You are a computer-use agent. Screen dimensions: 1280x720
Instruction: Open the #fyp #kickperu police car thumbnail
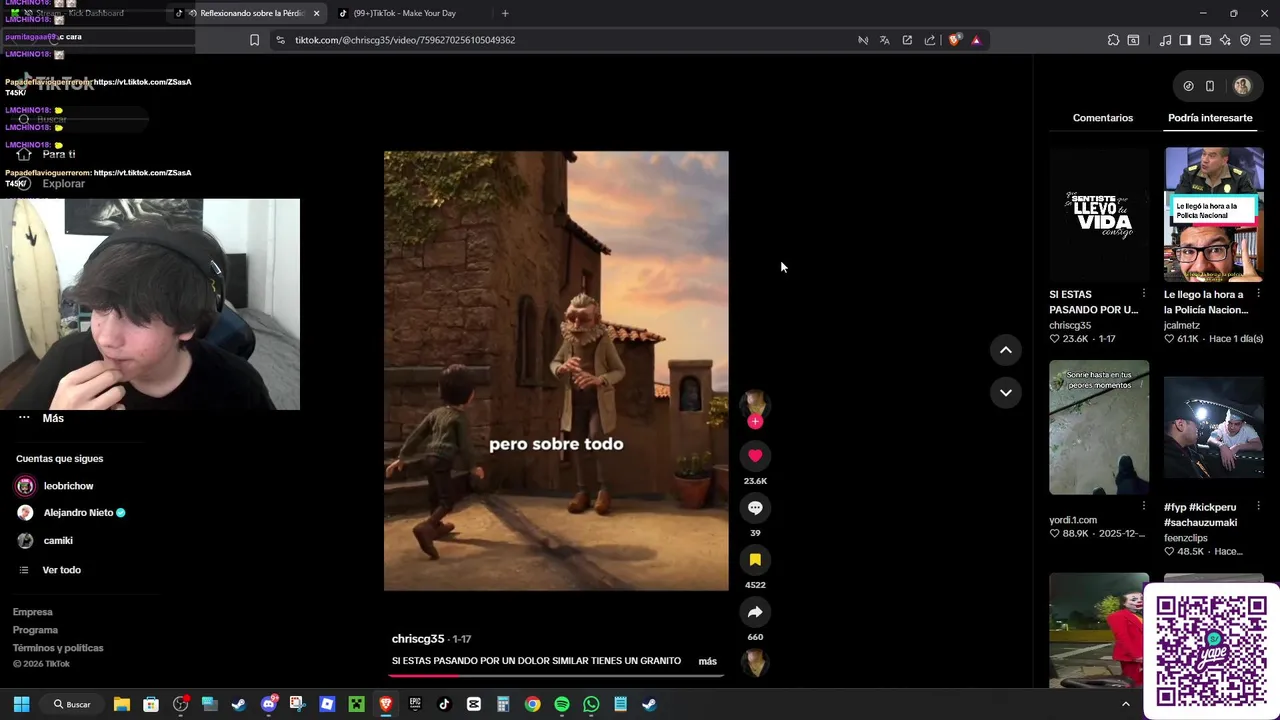point(1214,427)
